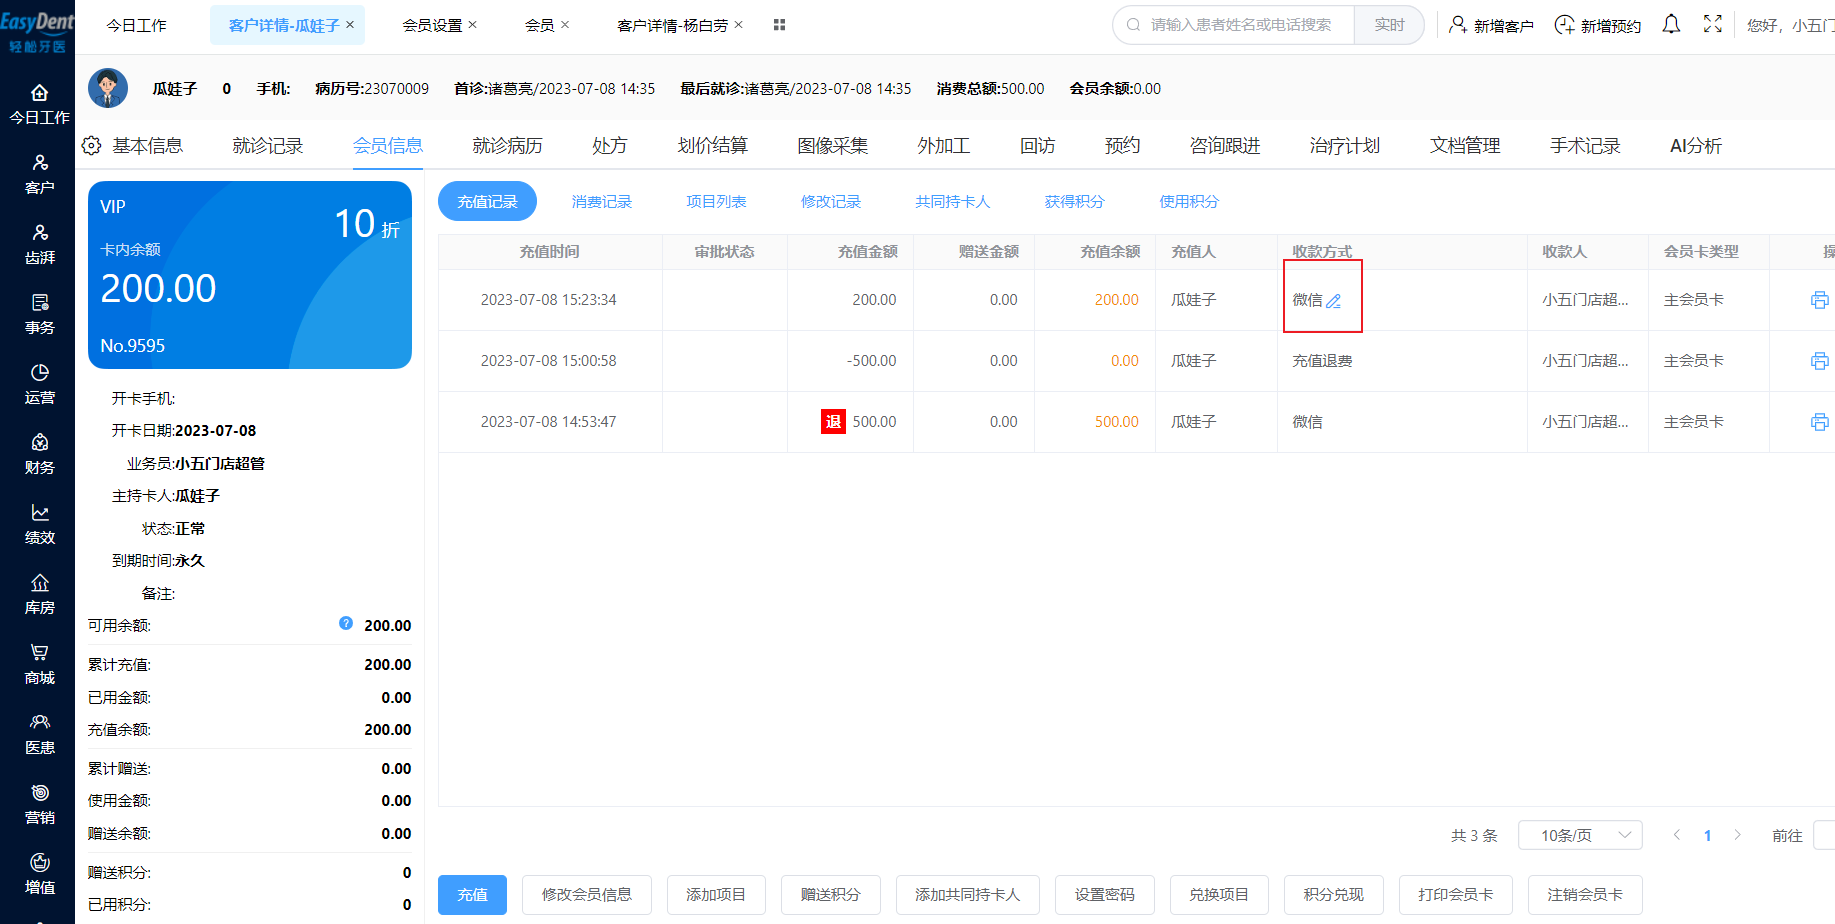Open the AI分析 tab

(1696, 146)
